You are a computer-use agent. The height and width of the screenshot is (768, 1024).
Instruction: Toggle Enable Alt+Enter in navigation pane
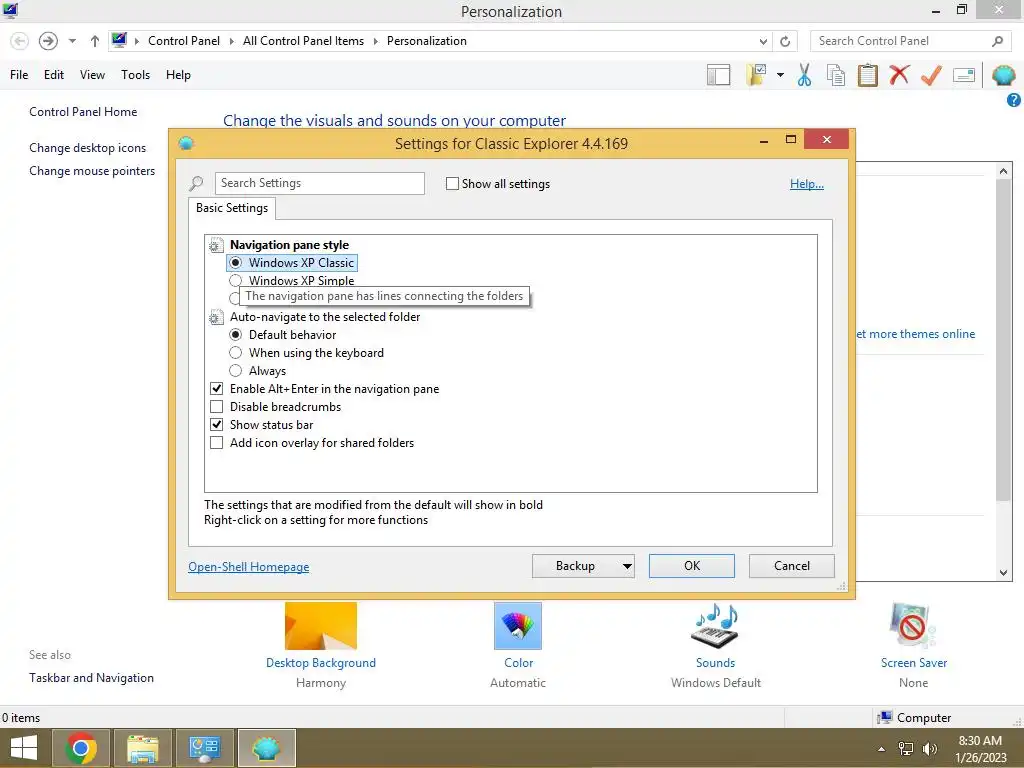point(216,389)
